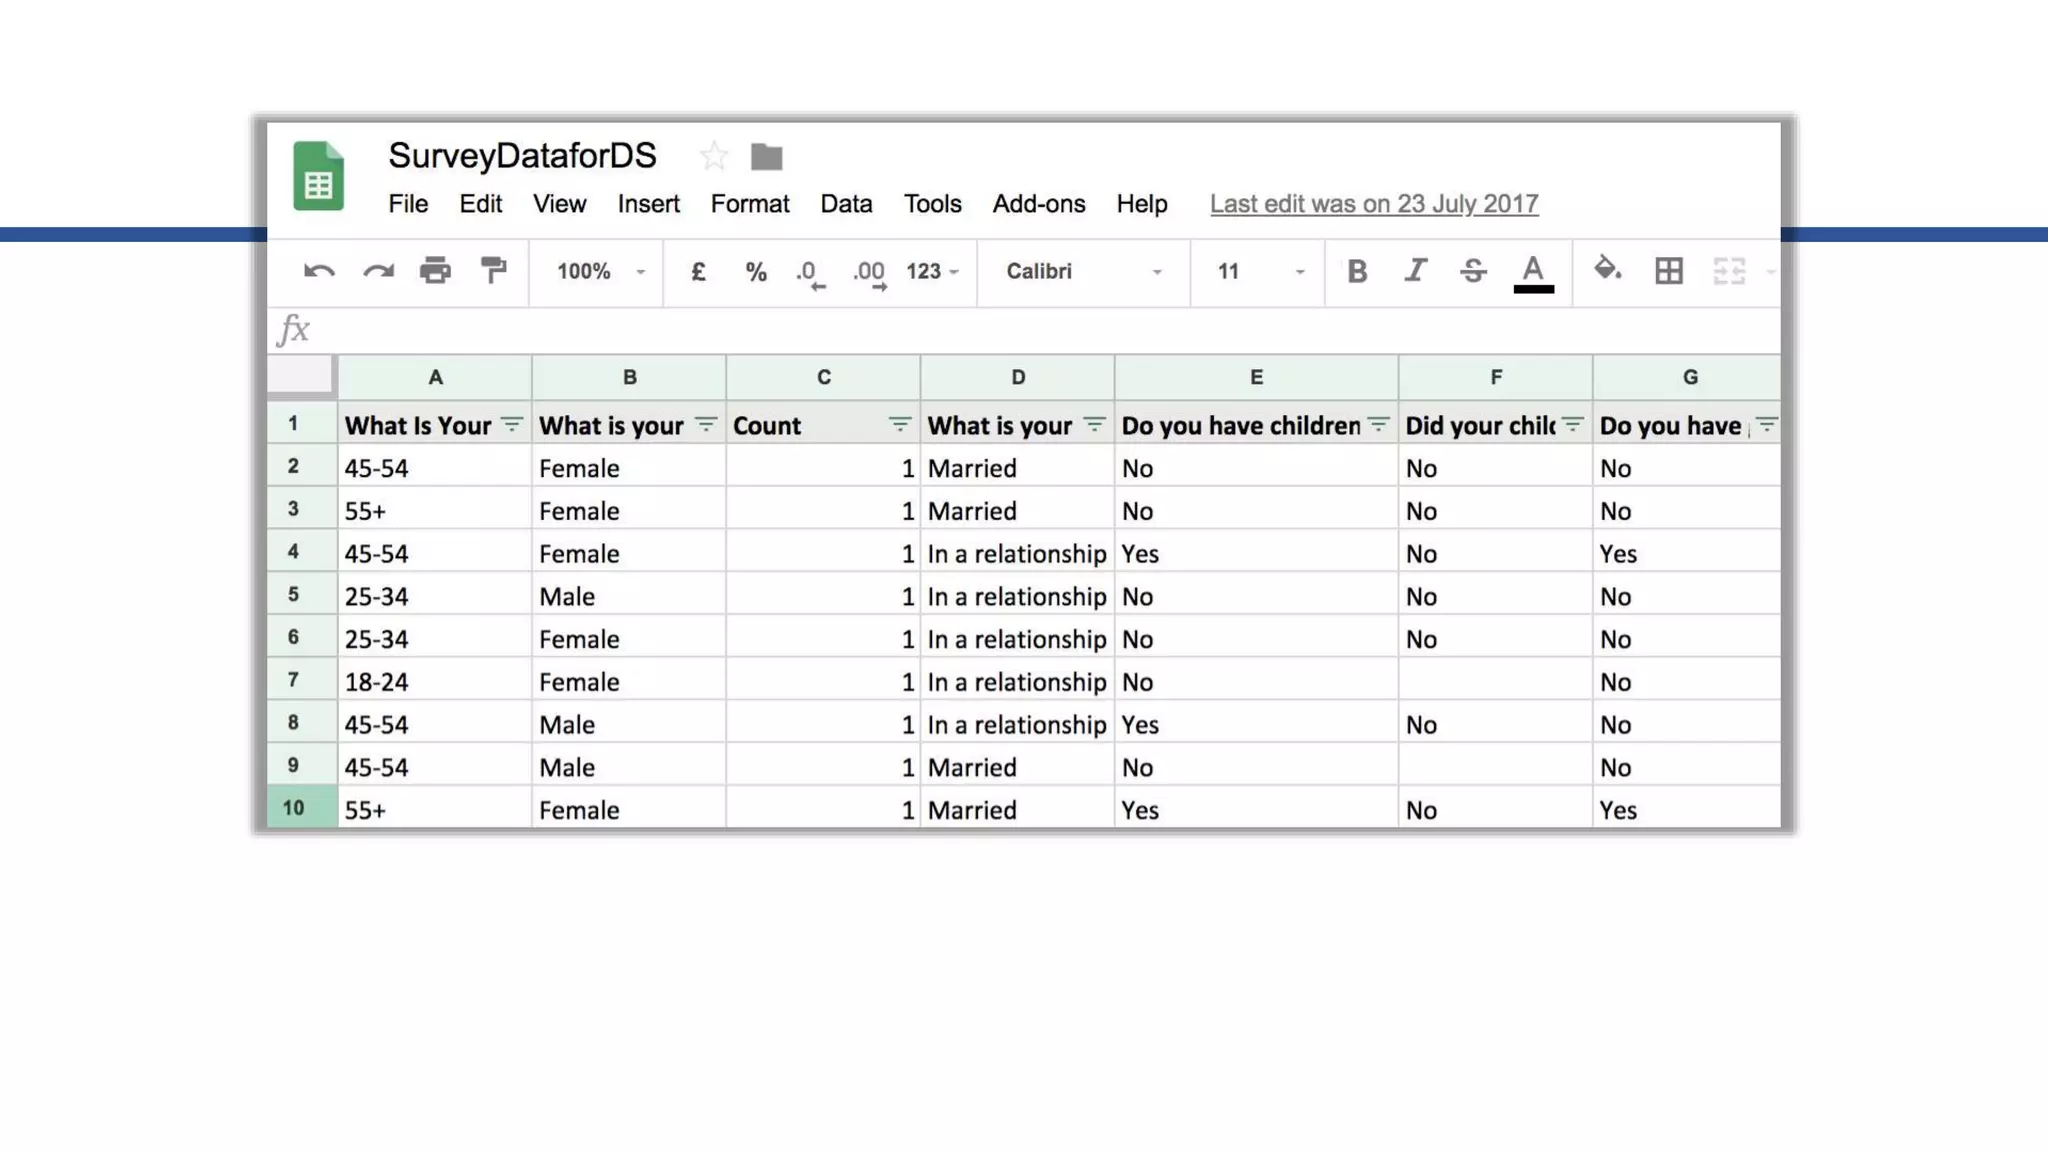Open the 100% zoom dropdown
2048x1152 pixels.
coord(600,272)
